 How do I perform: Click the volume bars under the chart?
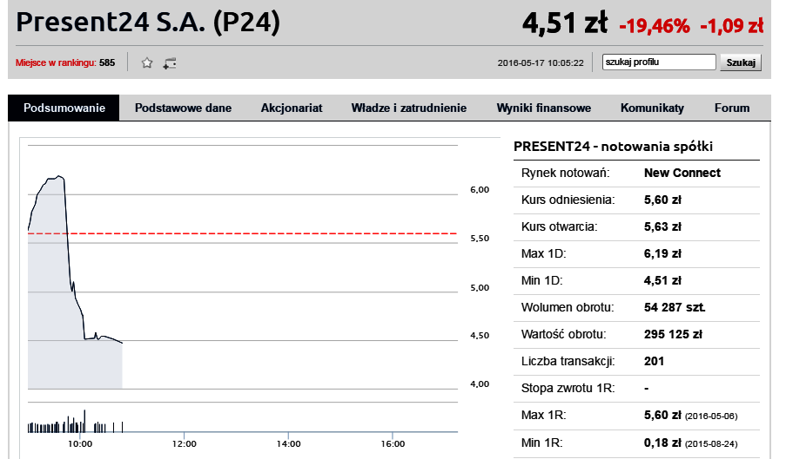tap(75, 423)
